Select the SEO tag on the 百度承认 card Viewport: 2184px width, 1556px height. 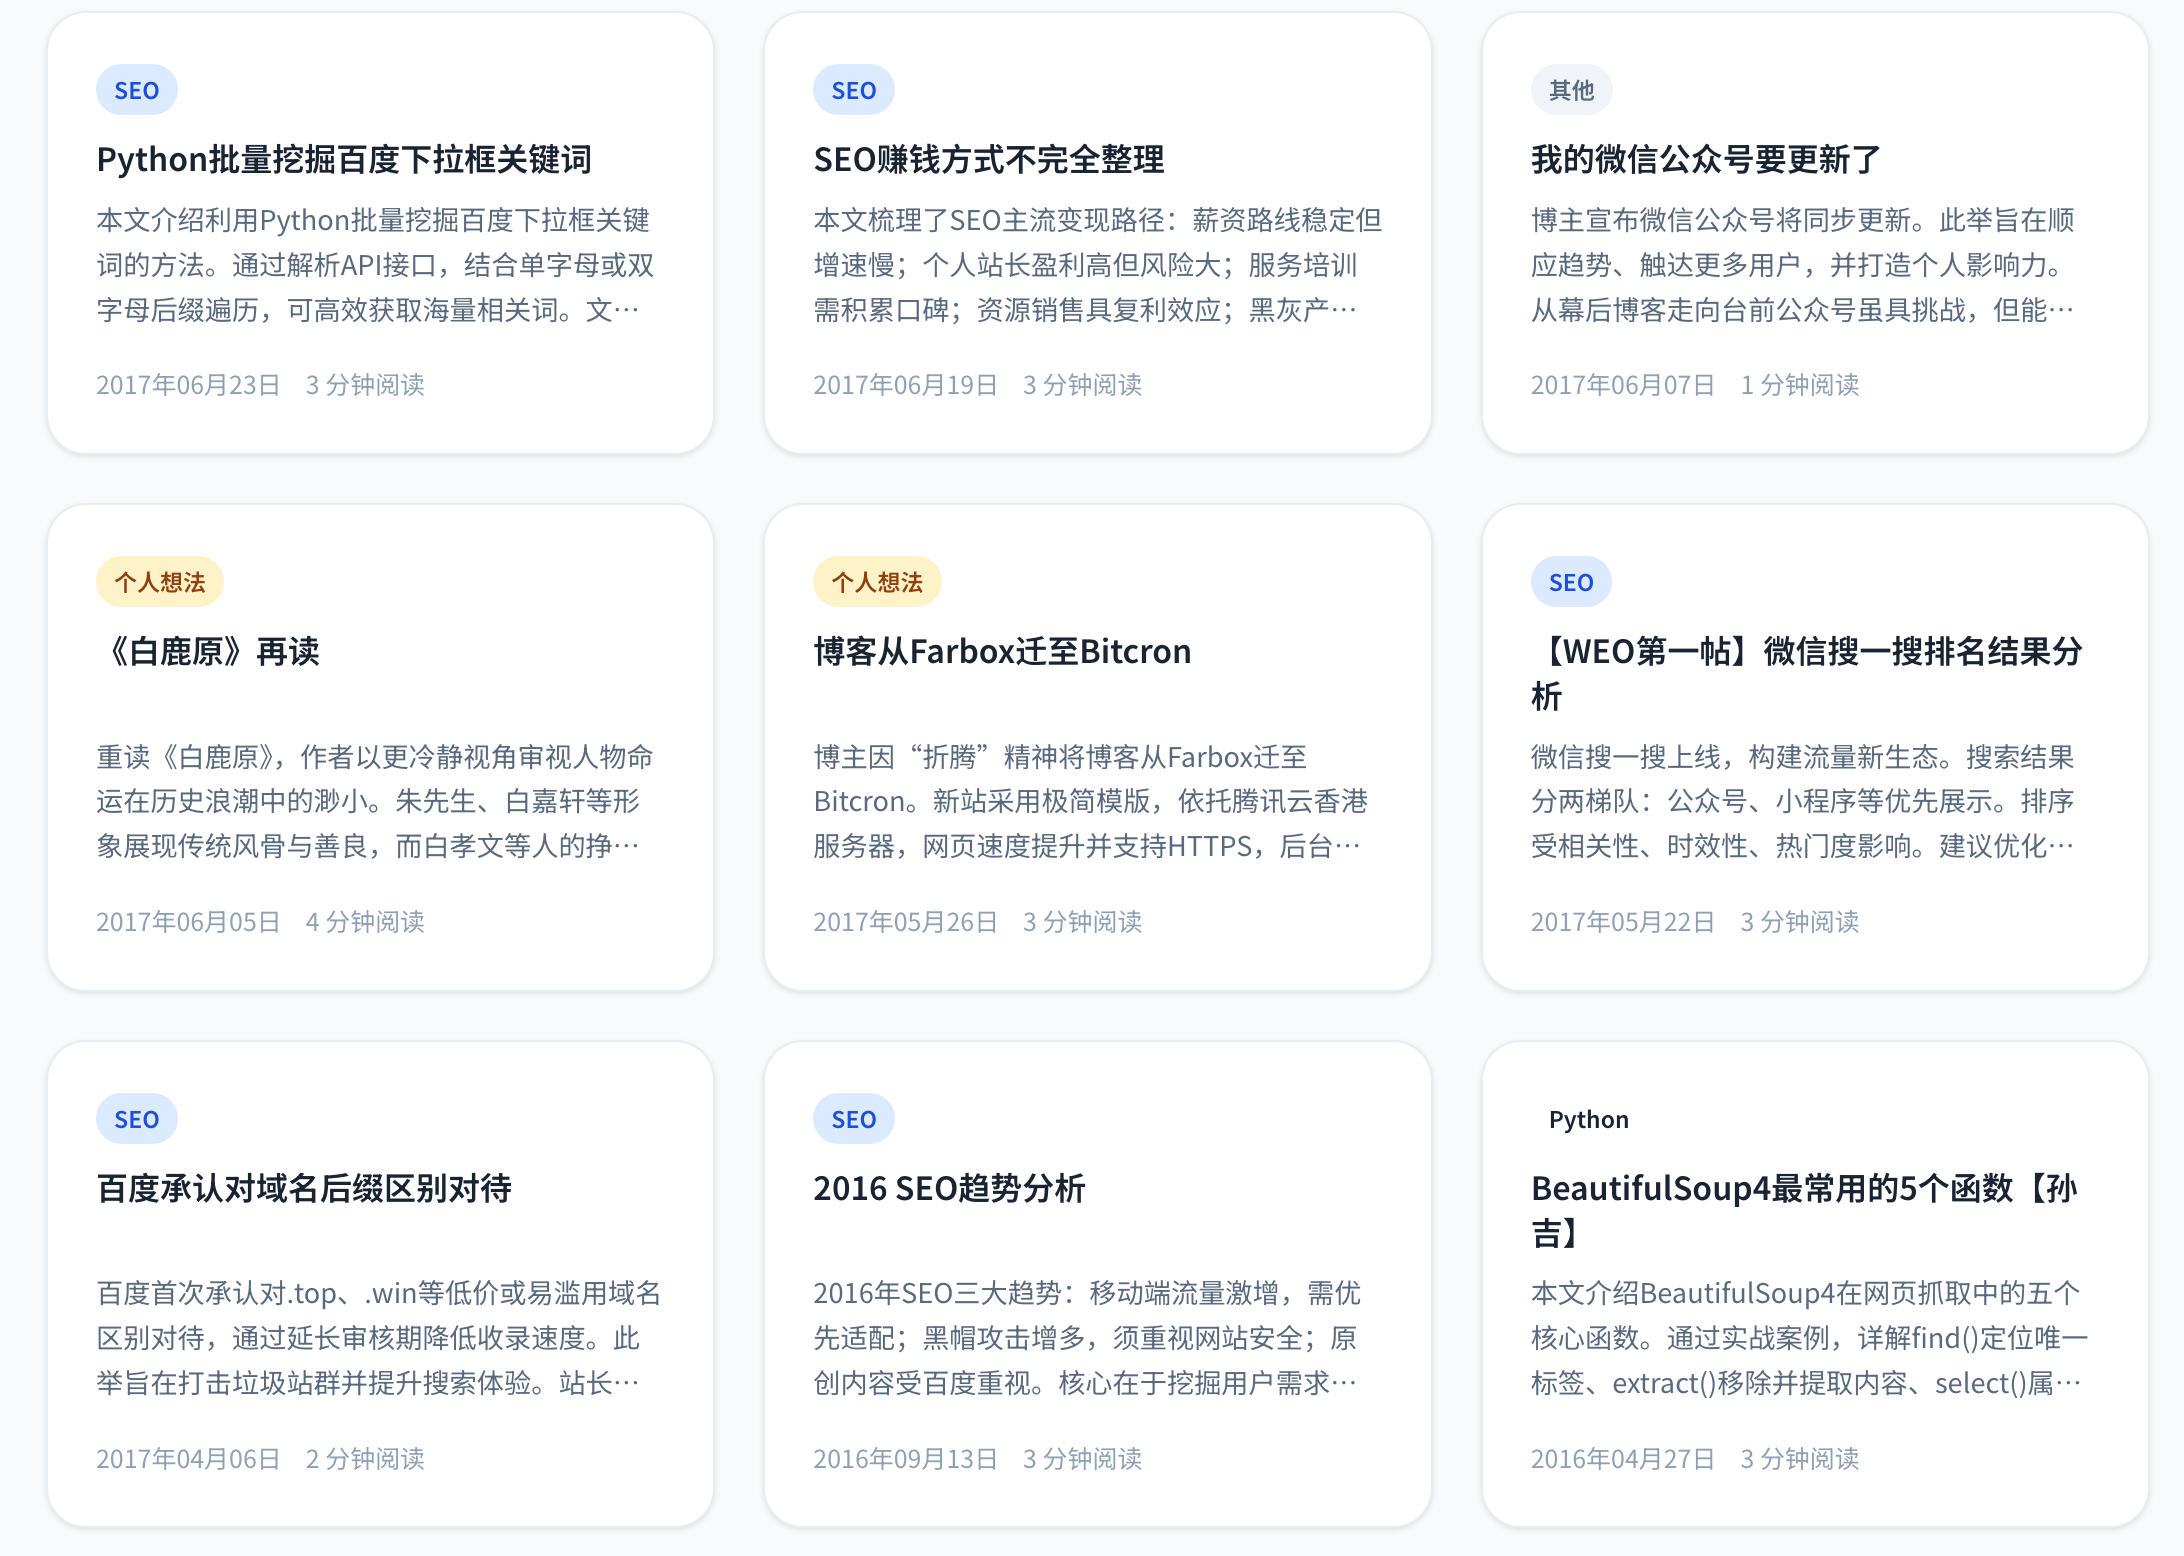coord(136,1119)
